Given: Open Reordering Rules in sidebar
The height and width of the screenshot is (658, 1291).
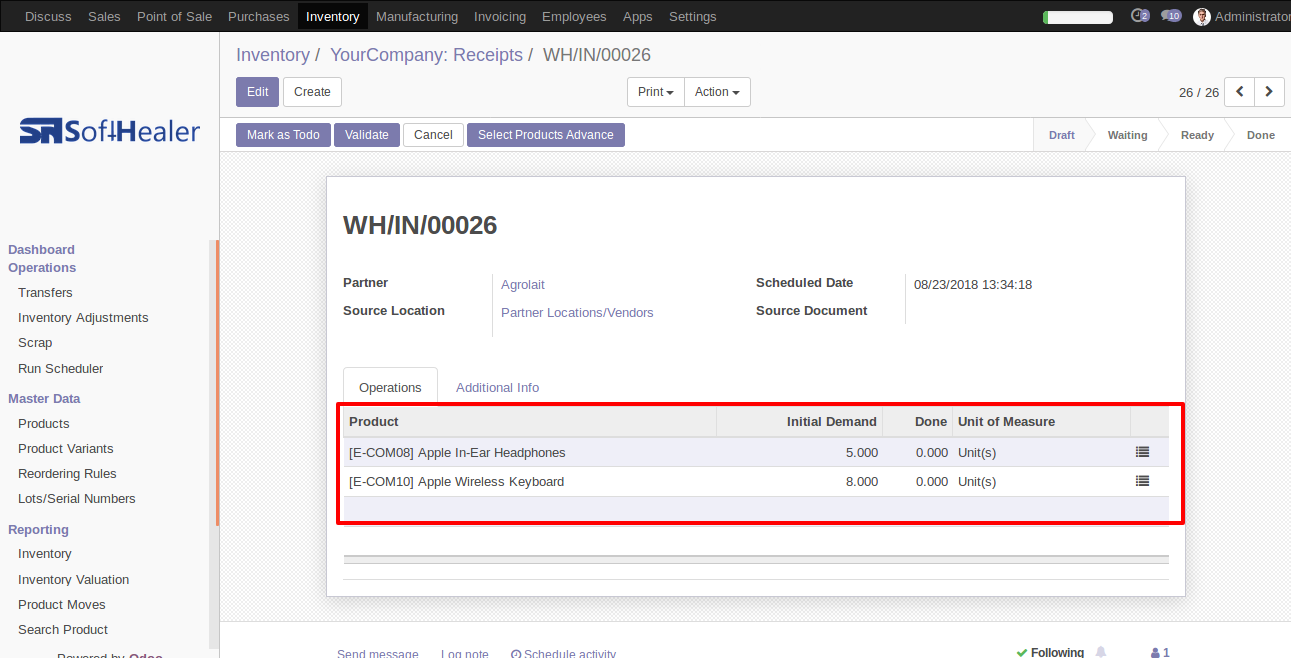Looking at the screenshot, I should pyautogui.click(x=67, y=474).
